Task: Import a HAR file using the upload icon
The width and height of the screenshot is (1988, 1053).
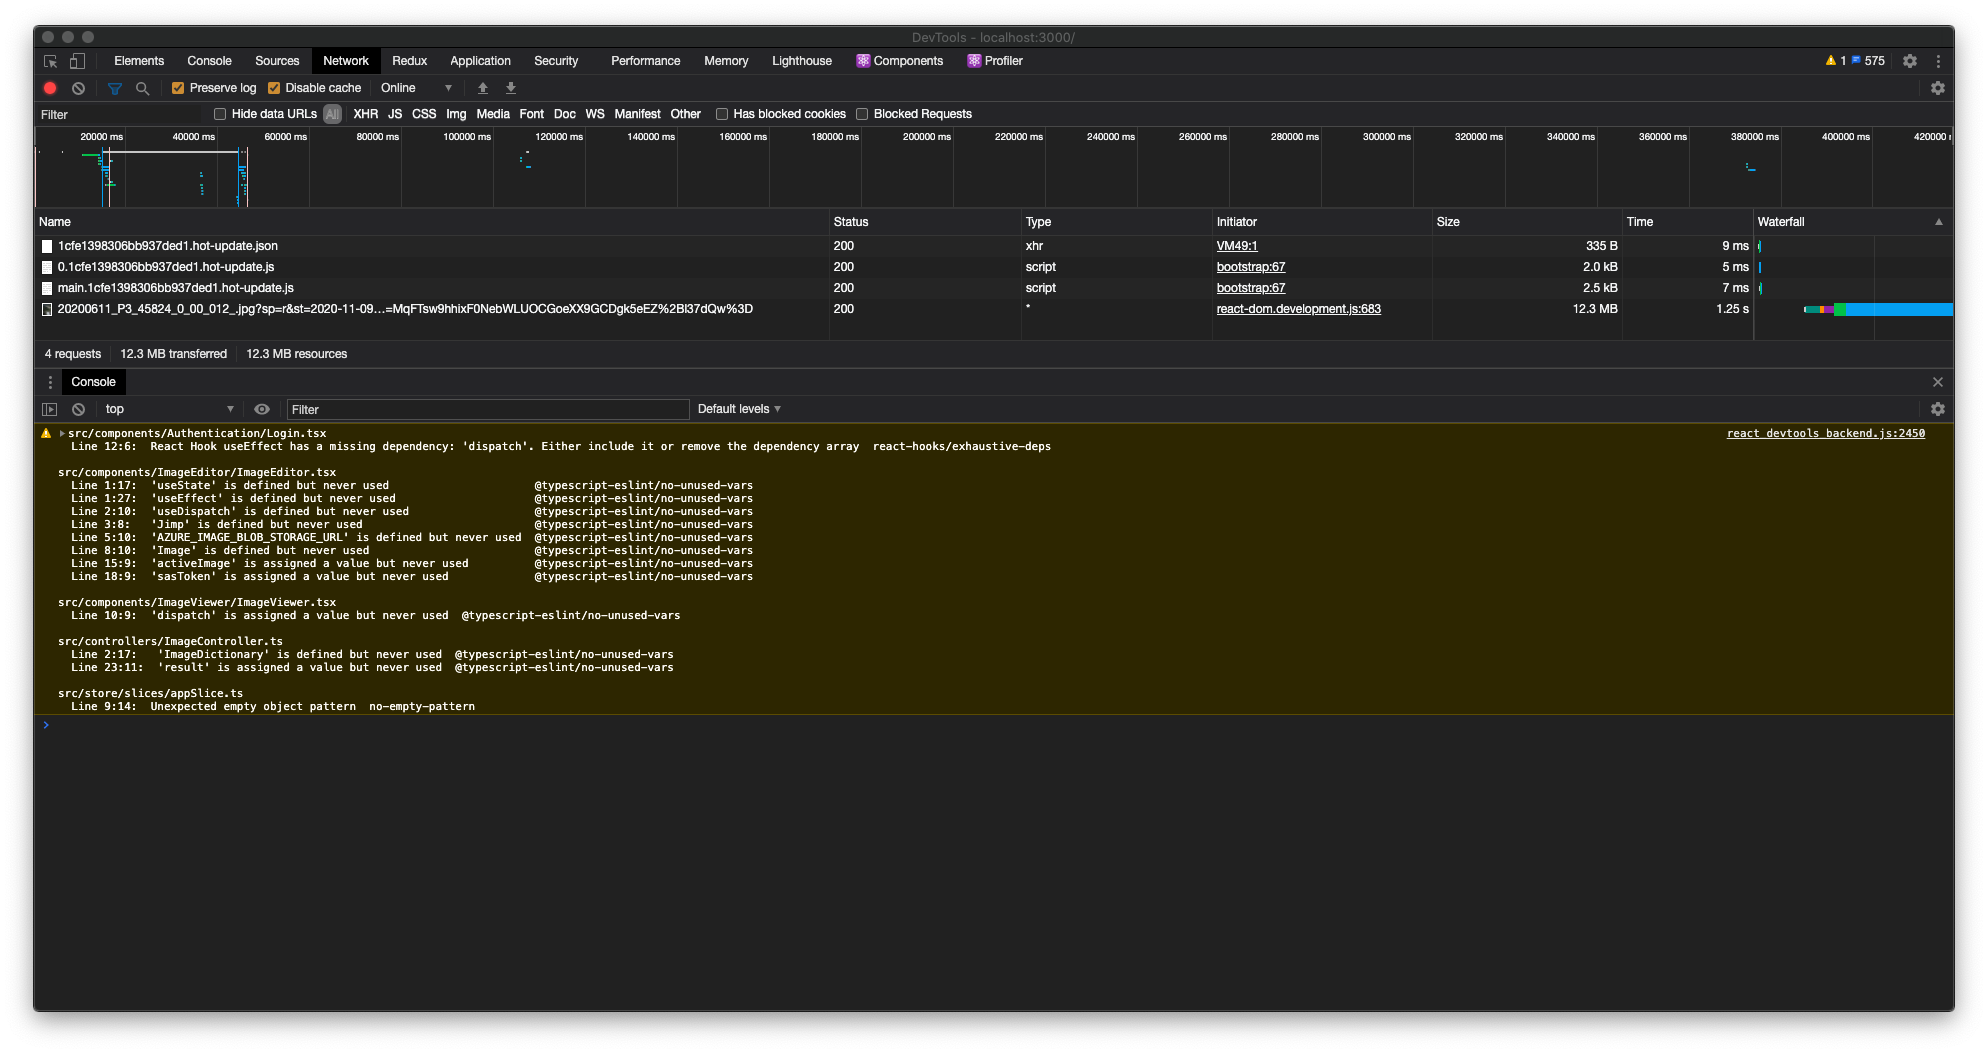Action: (483, 88)
